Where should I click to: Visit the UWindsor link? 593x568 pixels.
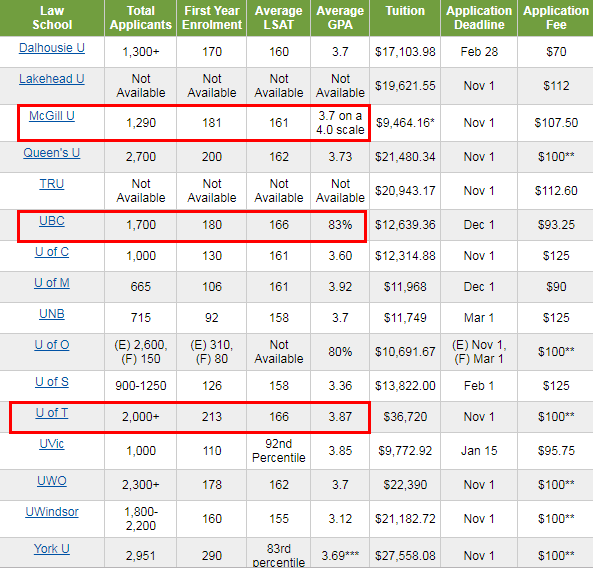tap(52, 512)
